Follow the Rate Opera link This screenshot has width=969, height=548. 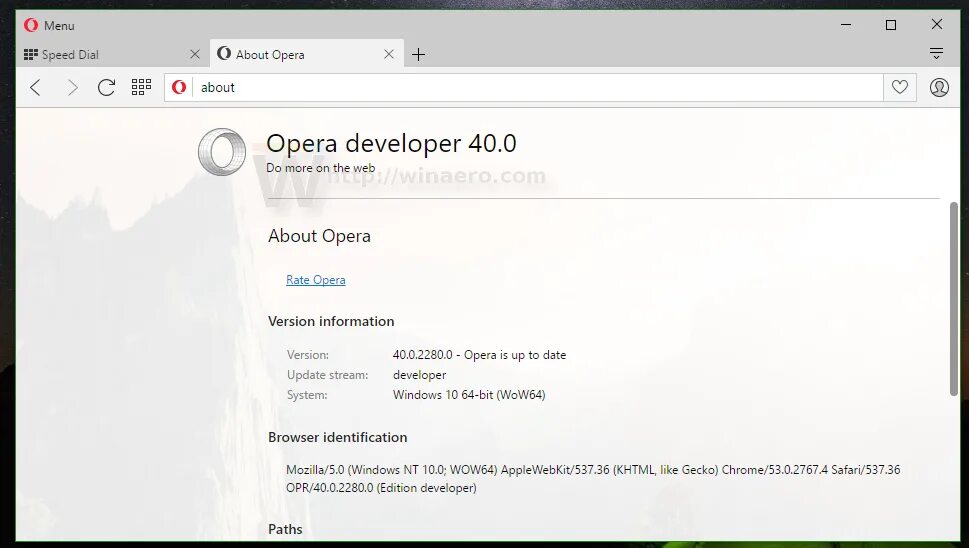[316, 280]
